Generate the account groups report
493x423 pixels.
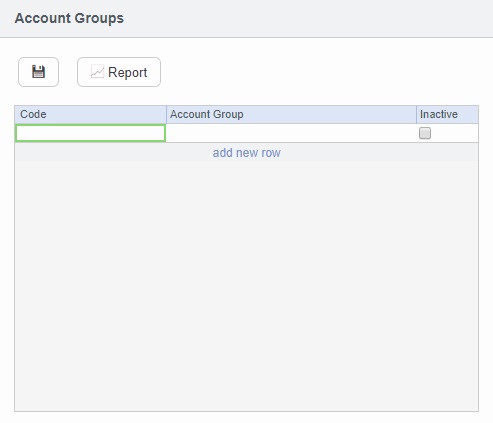119,72
